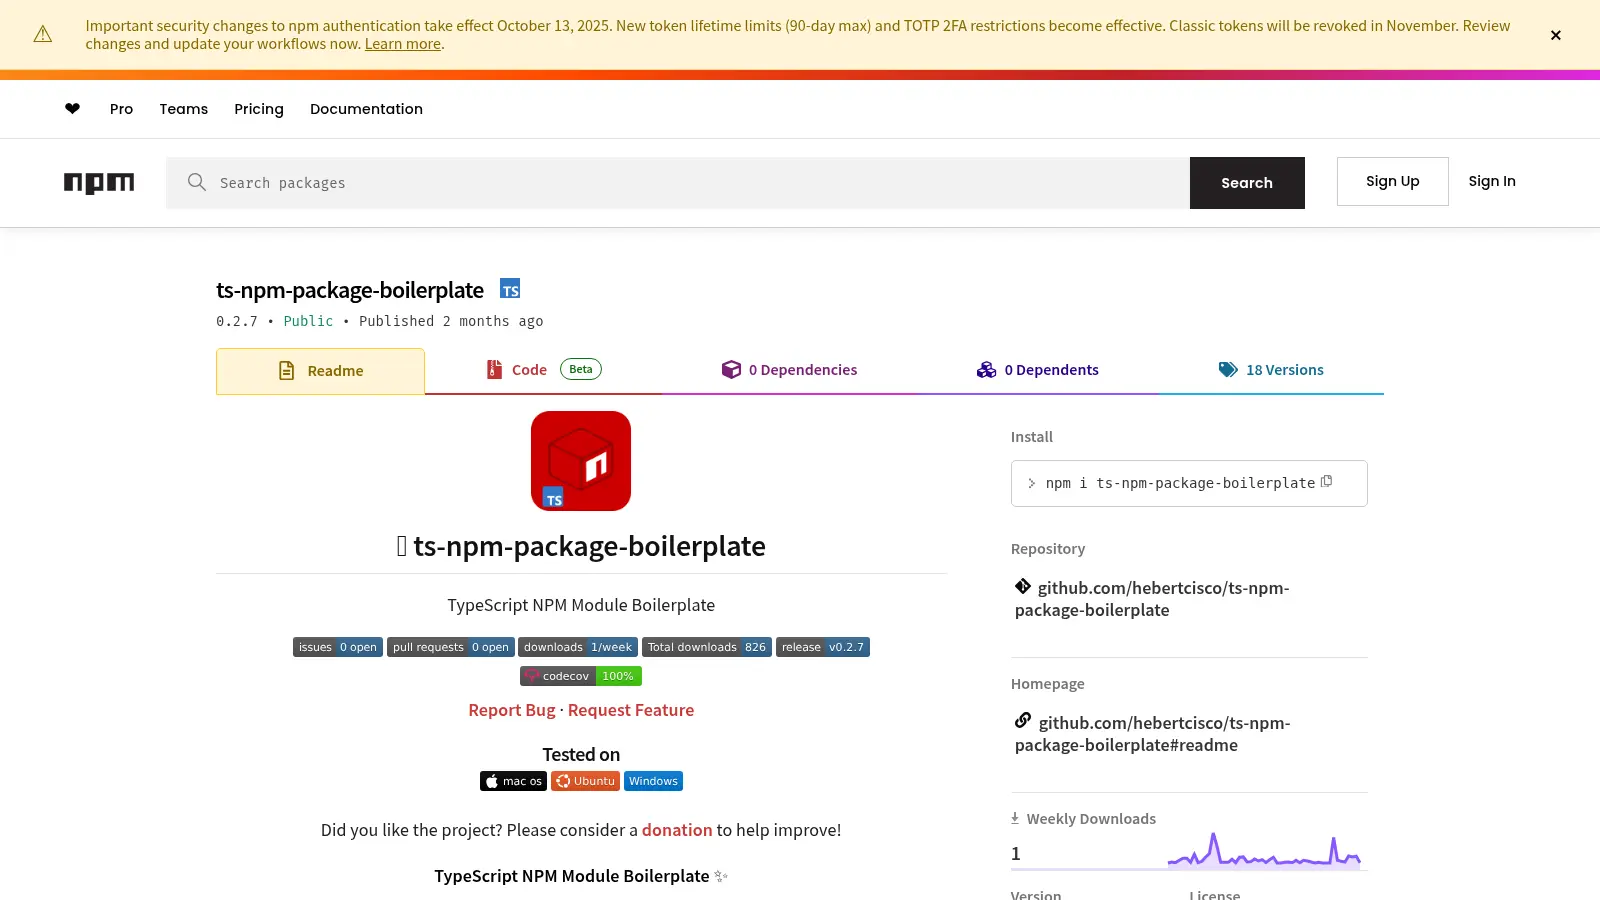Image resolution: width=1600 pixels, height=900 pixels.
Task: Click the Search button
Action: pos(1247,183)
